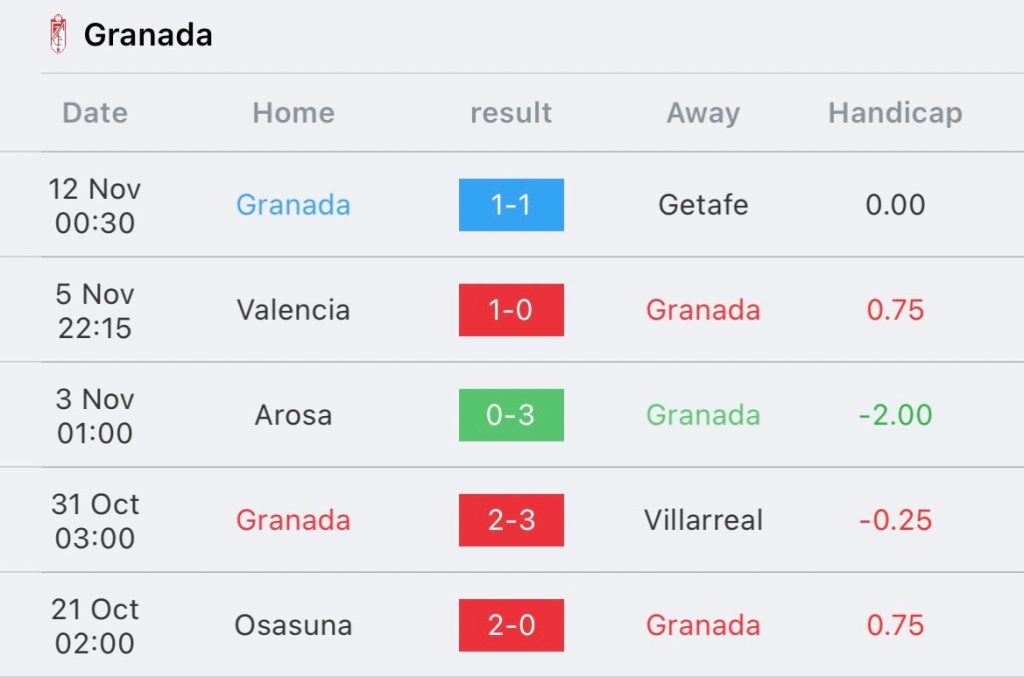The width and height of the screenshot is (1024, 677).
Task: Open the red 1-0 Valencia result badge
Action: click(511, 310)
